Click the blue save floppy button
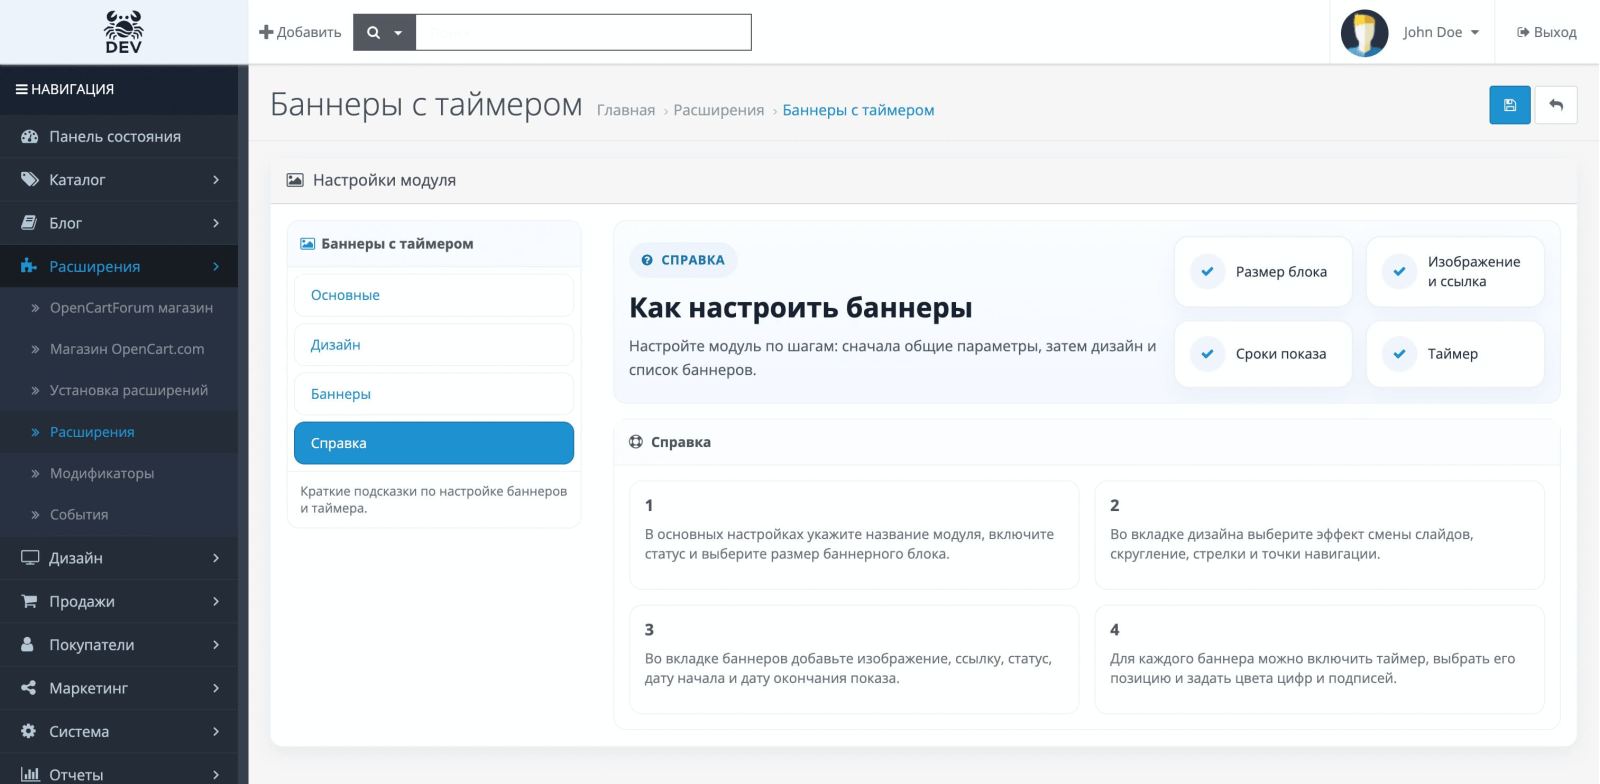 pyautogui.click(x=1510, y=105)
